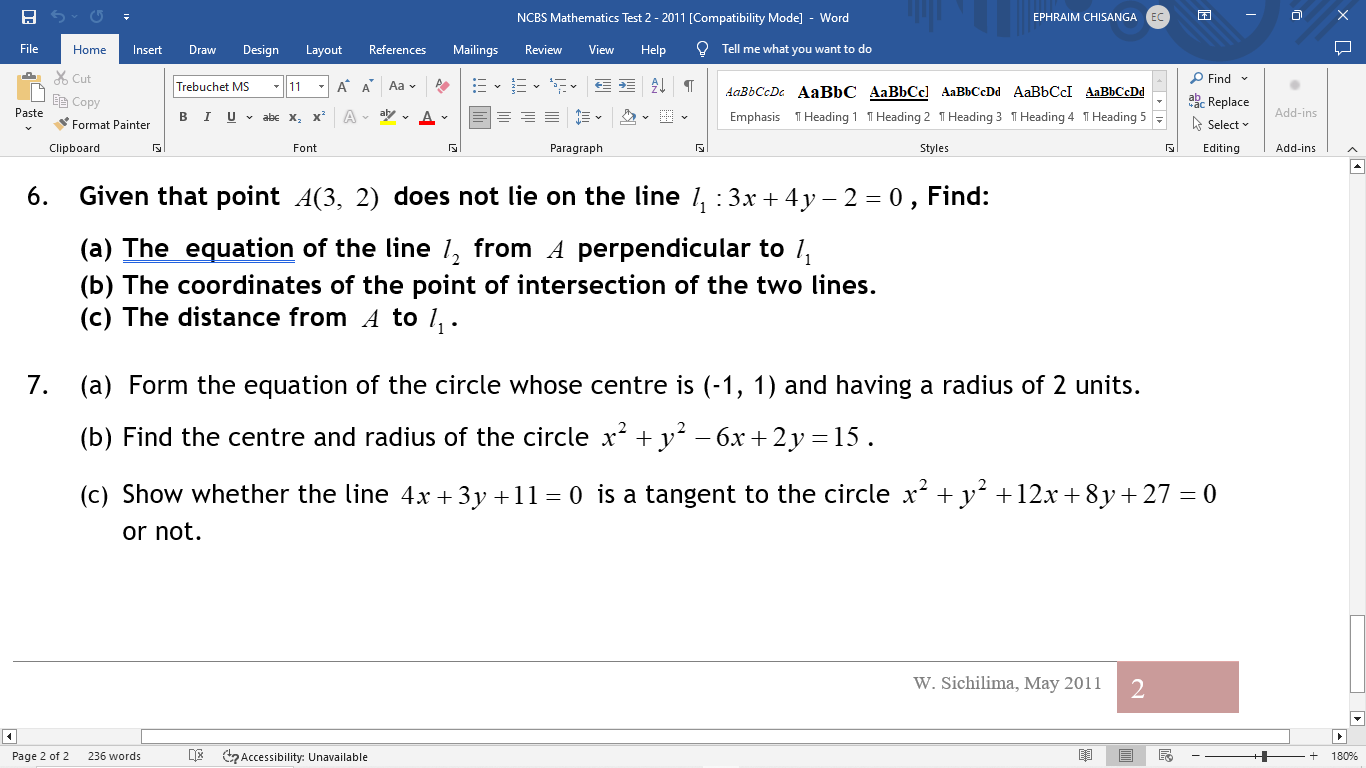1366x768 pixels.
Task: Toggle italic formatting
Action: (x=207, y=117)
